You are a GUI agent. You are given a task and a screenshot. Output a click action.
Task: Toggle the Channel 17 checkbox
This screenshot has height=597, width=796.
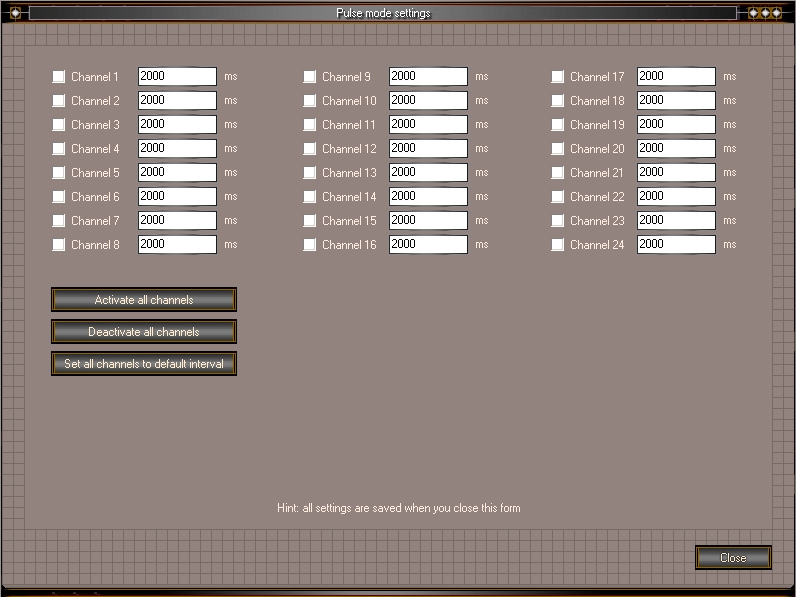[558, 77]
